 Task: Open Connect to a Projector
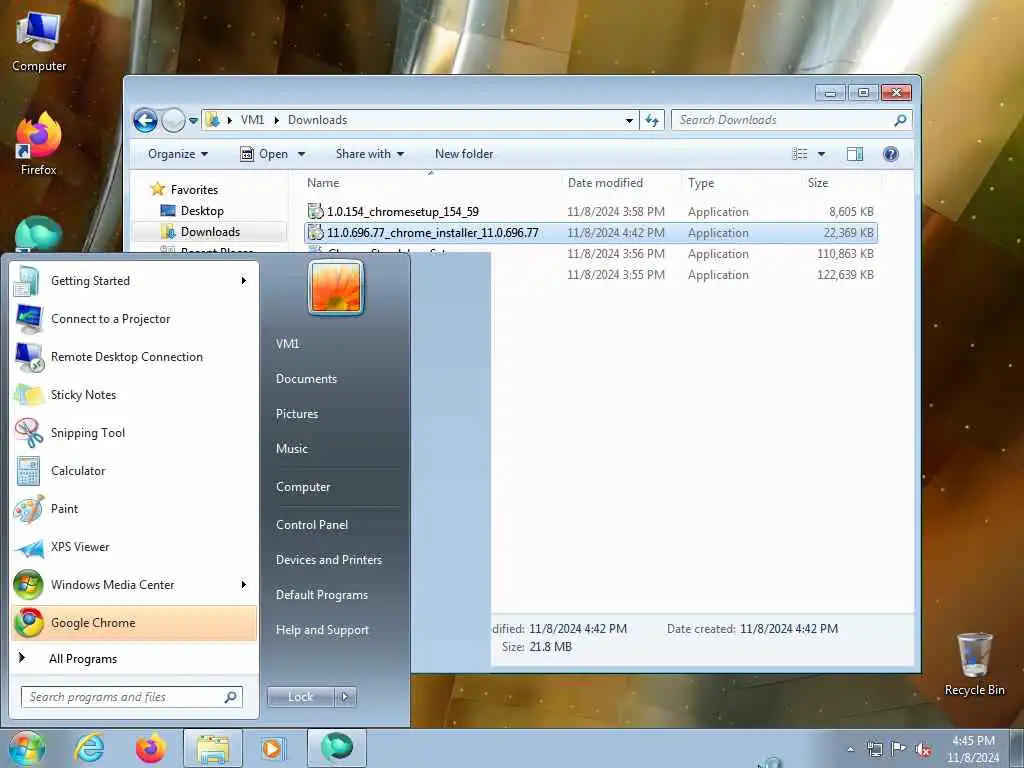[134, 319]
